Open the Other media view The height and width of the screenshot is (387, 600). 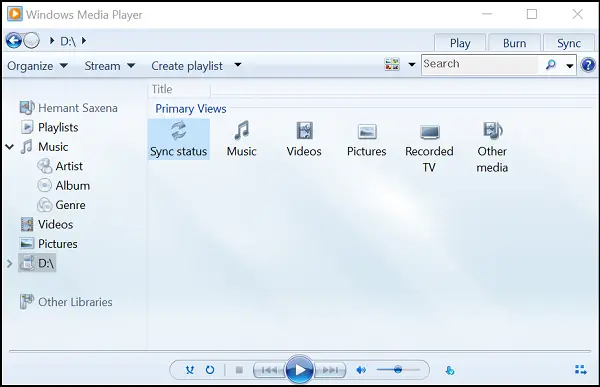point(492,147)
